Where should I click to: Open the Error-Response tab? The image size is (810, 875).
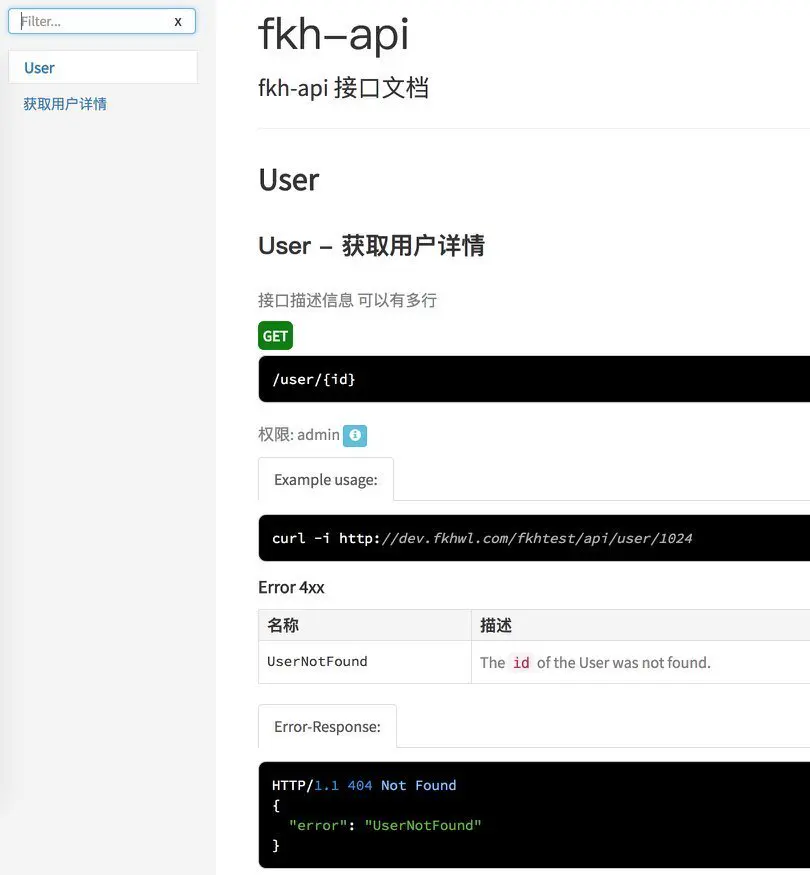(x=327, y=726)
